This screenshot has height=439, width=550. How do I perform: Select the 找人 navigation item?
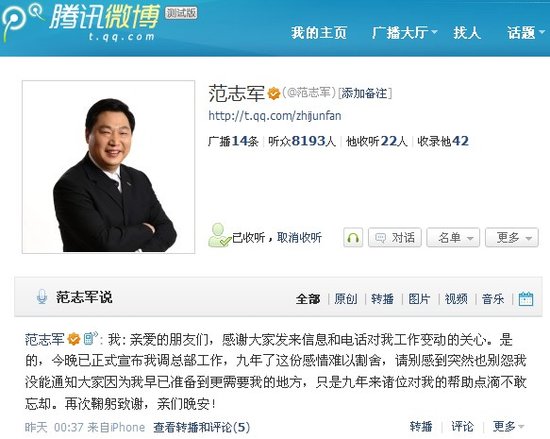click(x=467, y=33)
